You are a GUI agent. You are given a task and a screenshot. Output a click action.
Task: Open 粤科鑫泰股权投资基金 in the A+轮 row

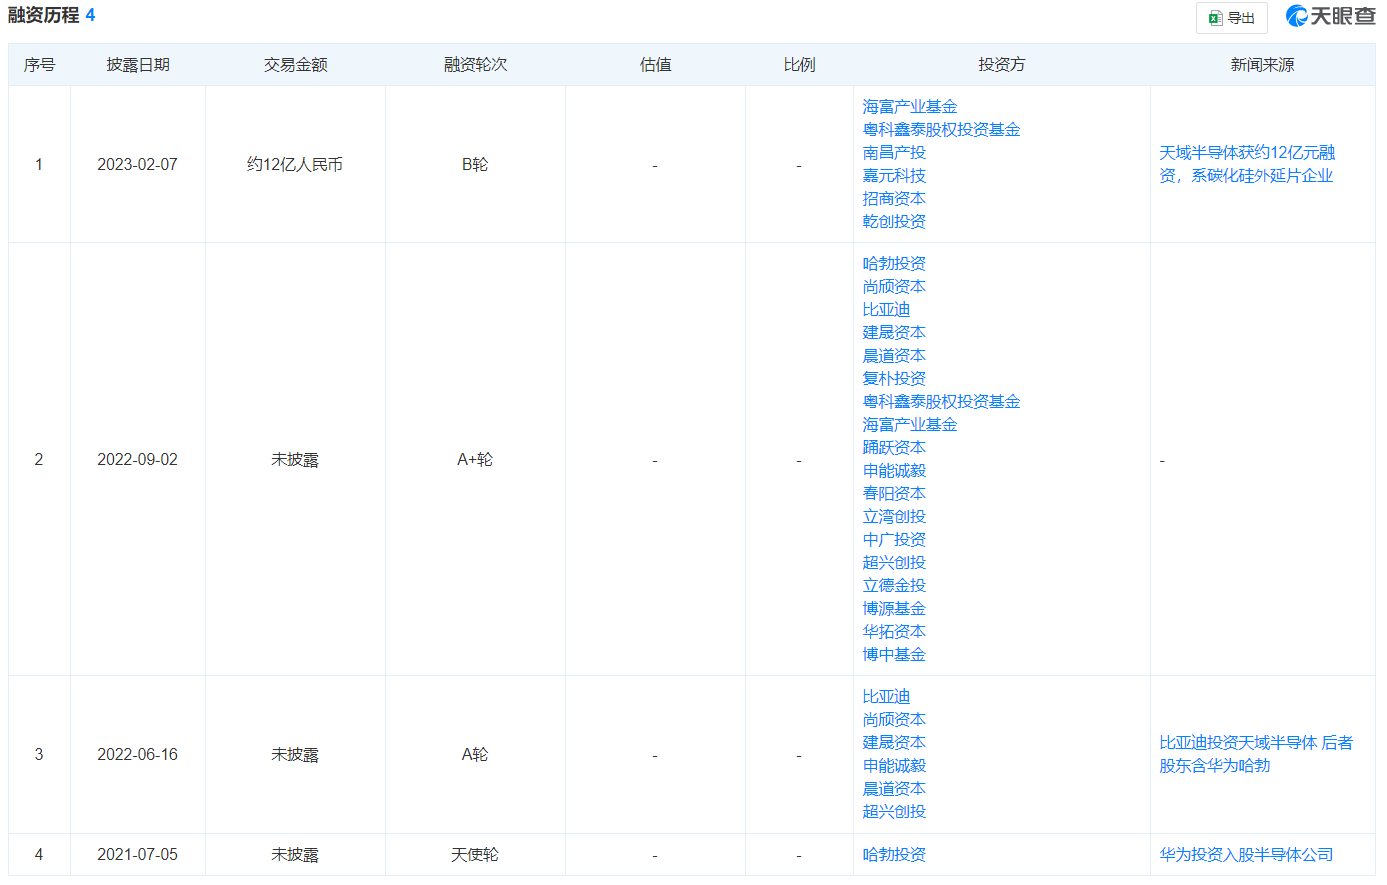click(x=941, y=402)
